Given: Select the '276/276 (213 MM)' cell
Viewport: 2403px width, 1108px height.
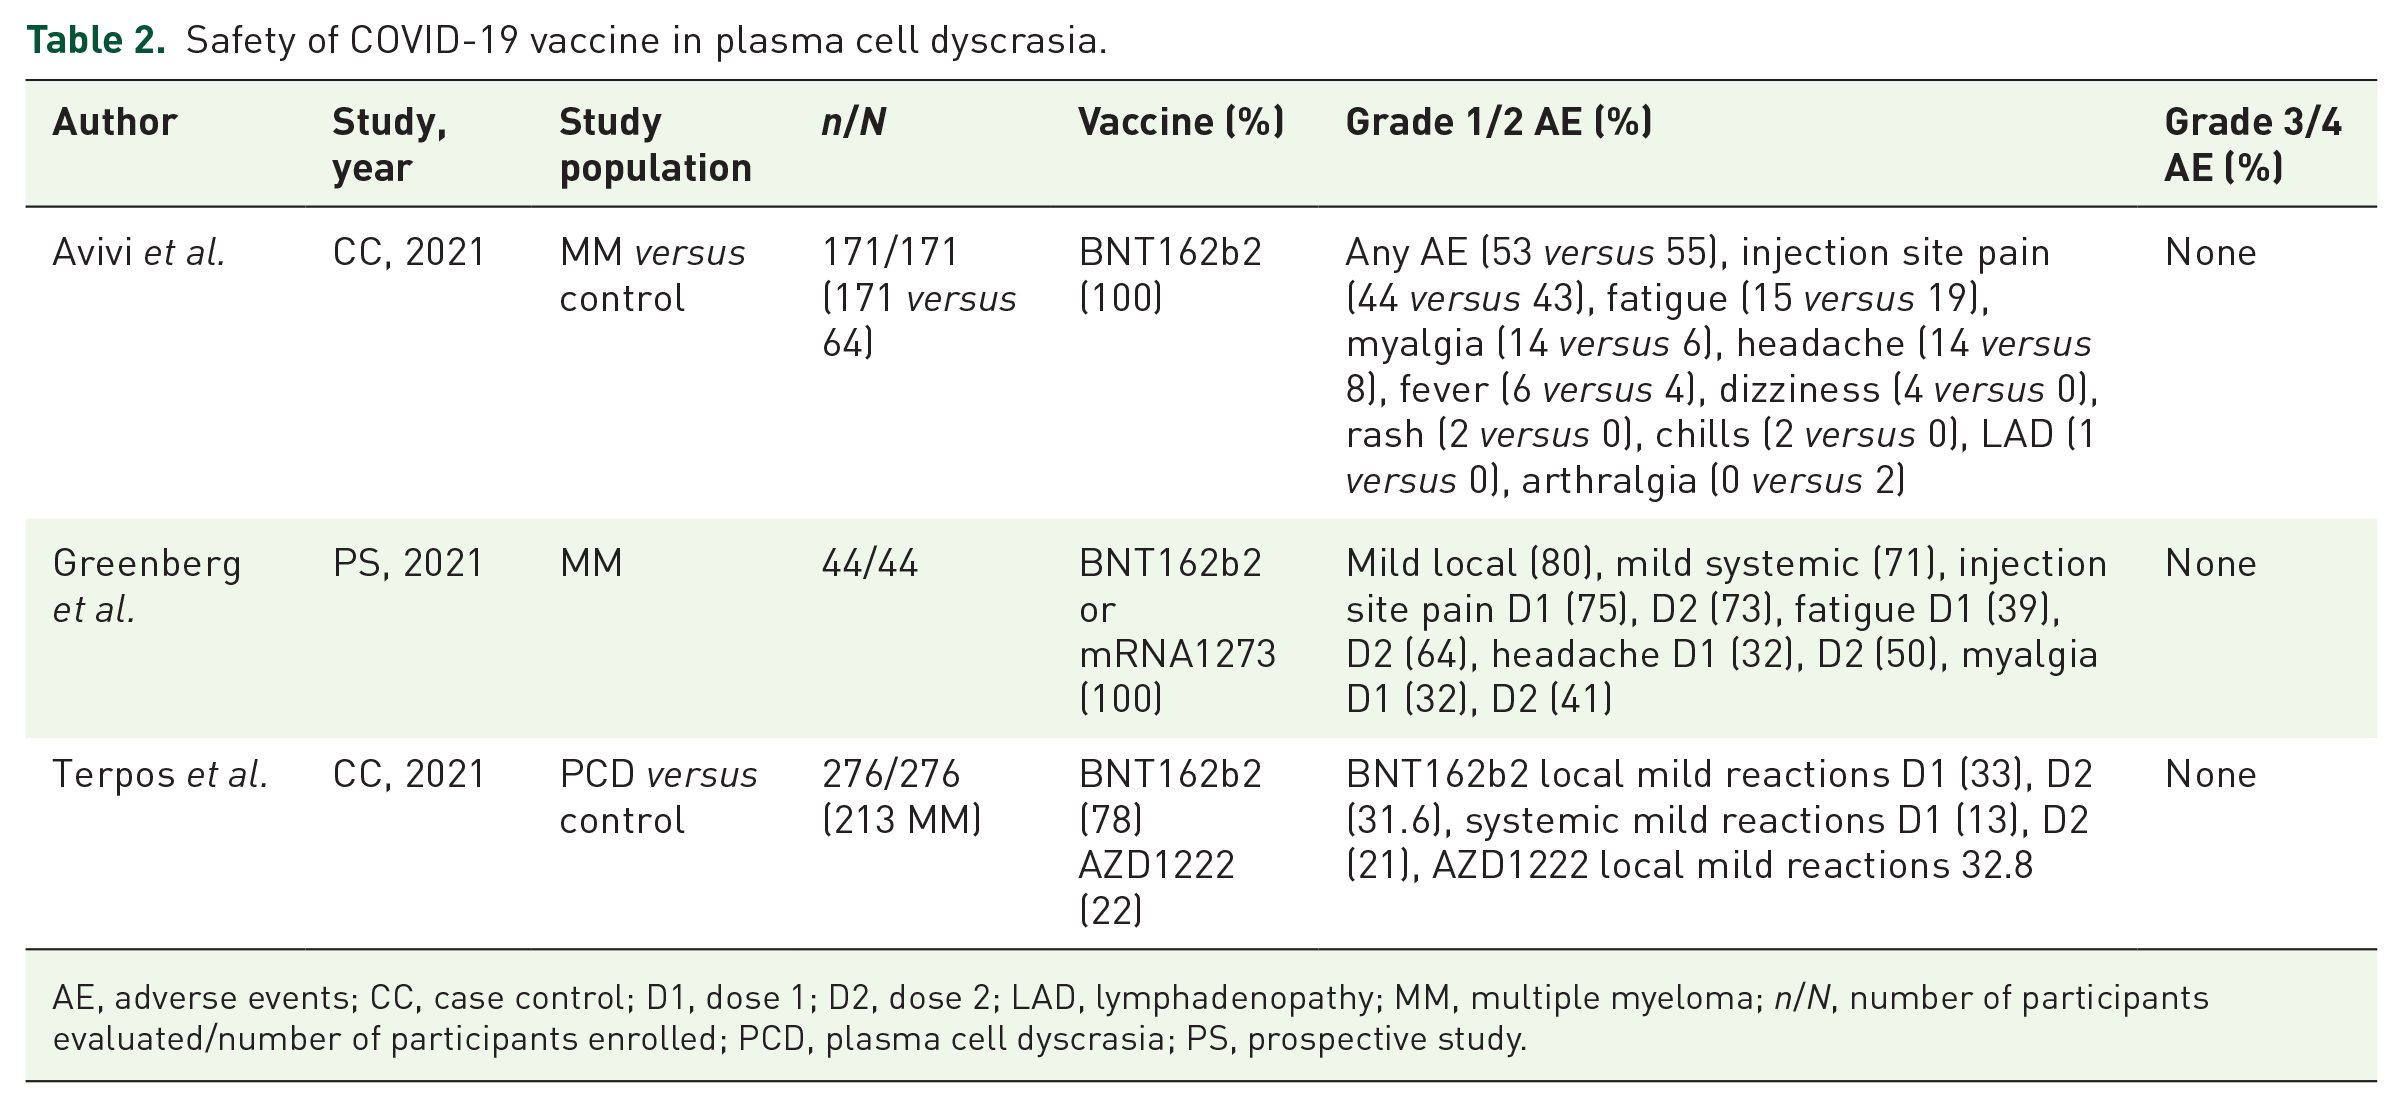Looking at the screenshot, I should [x=901, y=797].
